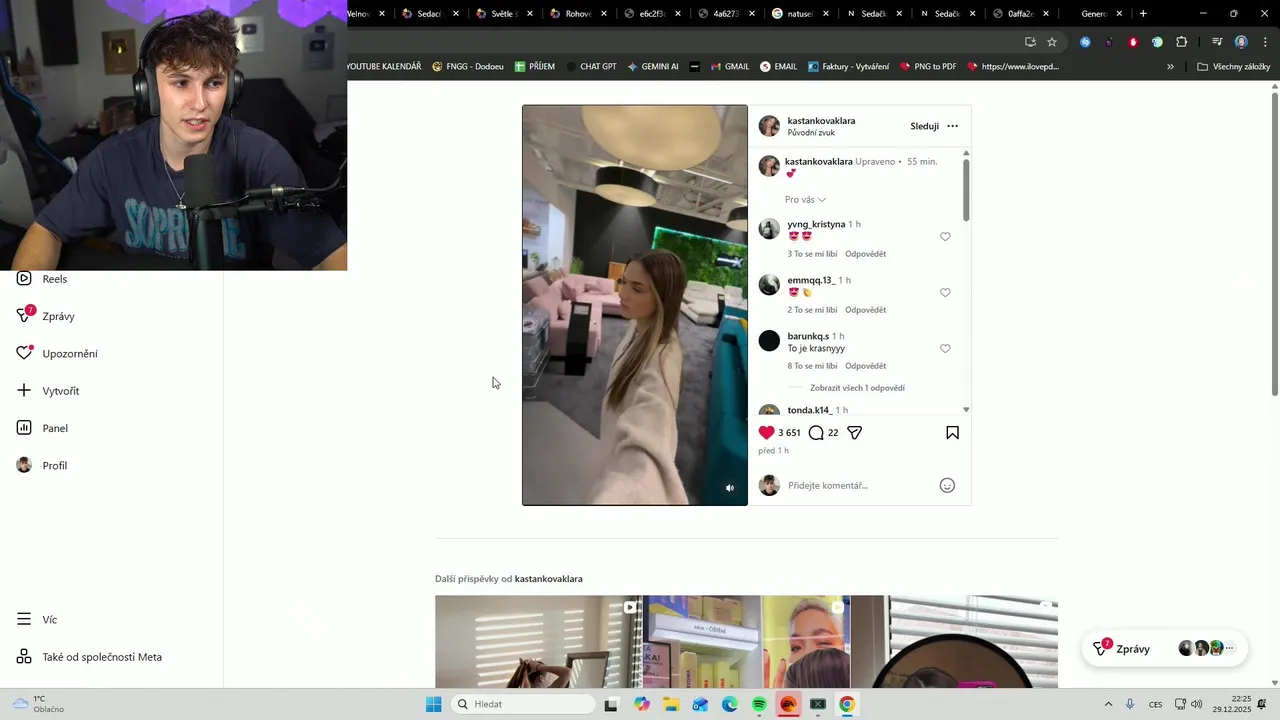Open the kastankovaklara link under Další příspěvky
The width and height of the screenshot is (1280, 720).
pyautogui.click(x=548, y=579)
